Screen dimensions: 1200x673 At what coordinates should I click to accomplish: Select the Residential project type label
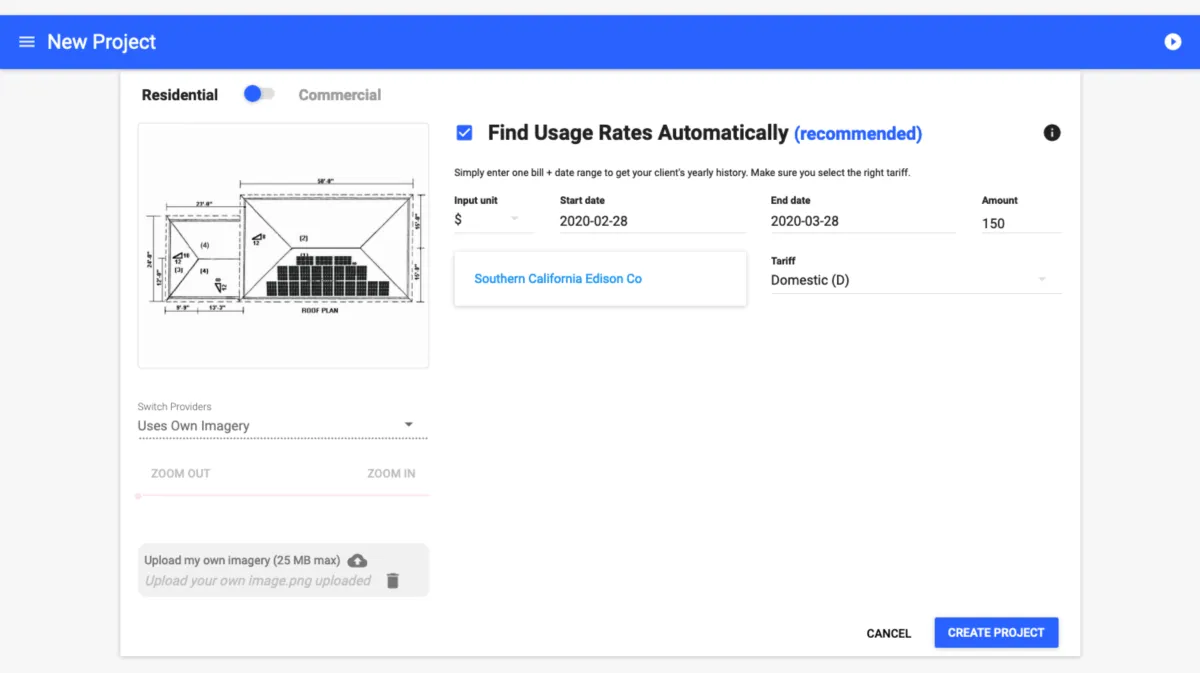point(180,95)
